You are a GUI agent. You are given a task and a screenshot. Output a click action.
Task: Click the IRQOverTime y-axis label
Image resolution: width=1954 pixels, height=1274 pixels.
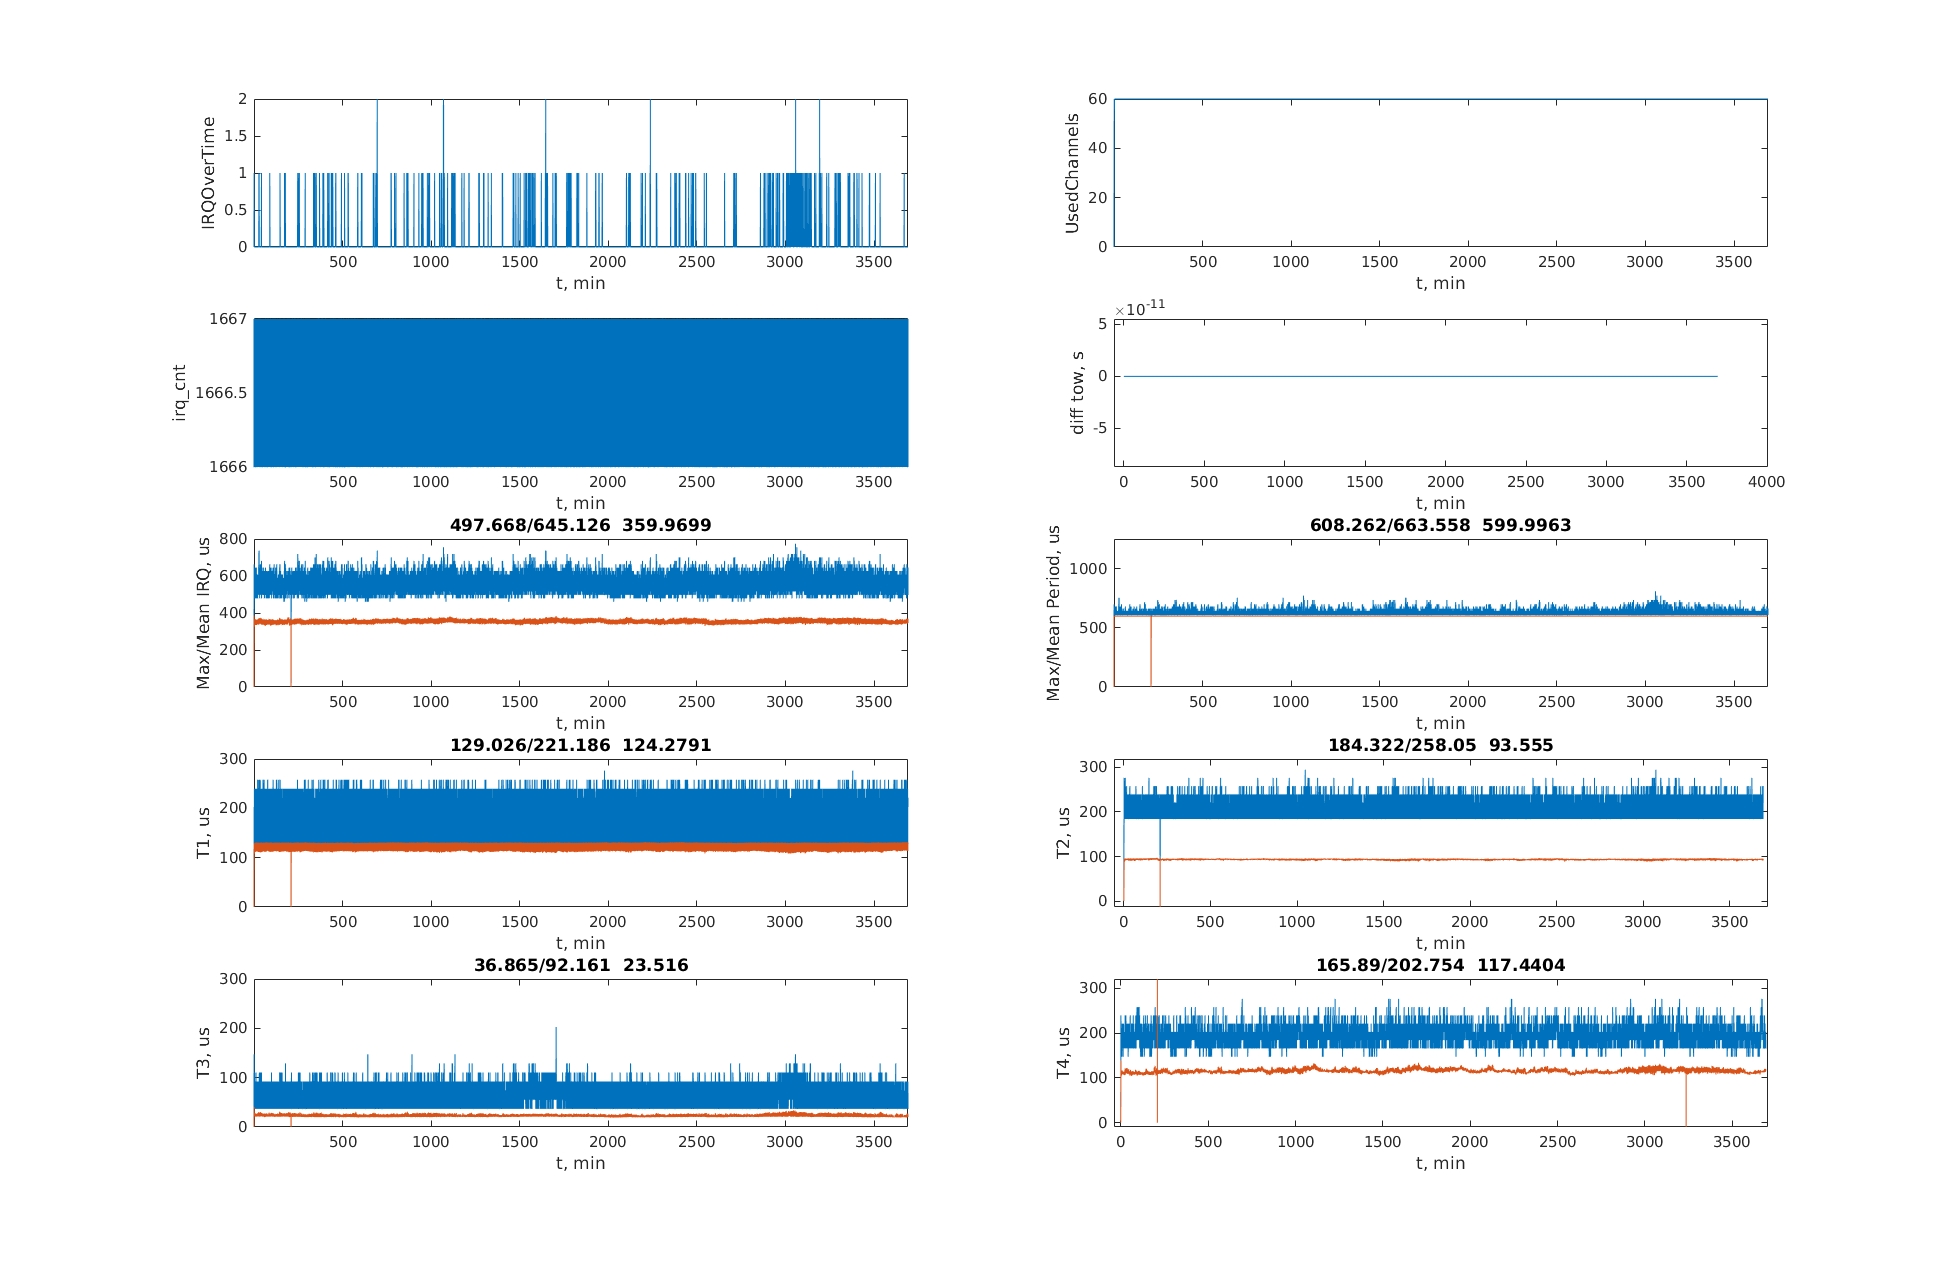(209, 172)
